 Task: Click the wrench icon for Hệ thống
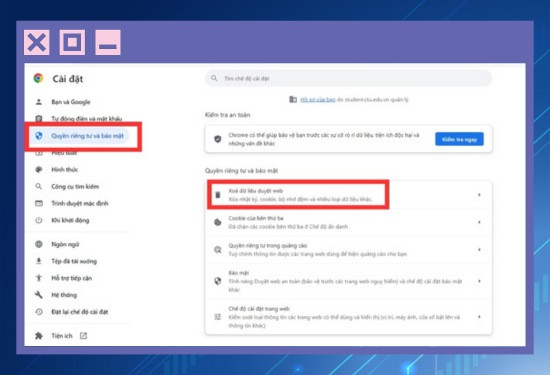[x=39, y=295]
